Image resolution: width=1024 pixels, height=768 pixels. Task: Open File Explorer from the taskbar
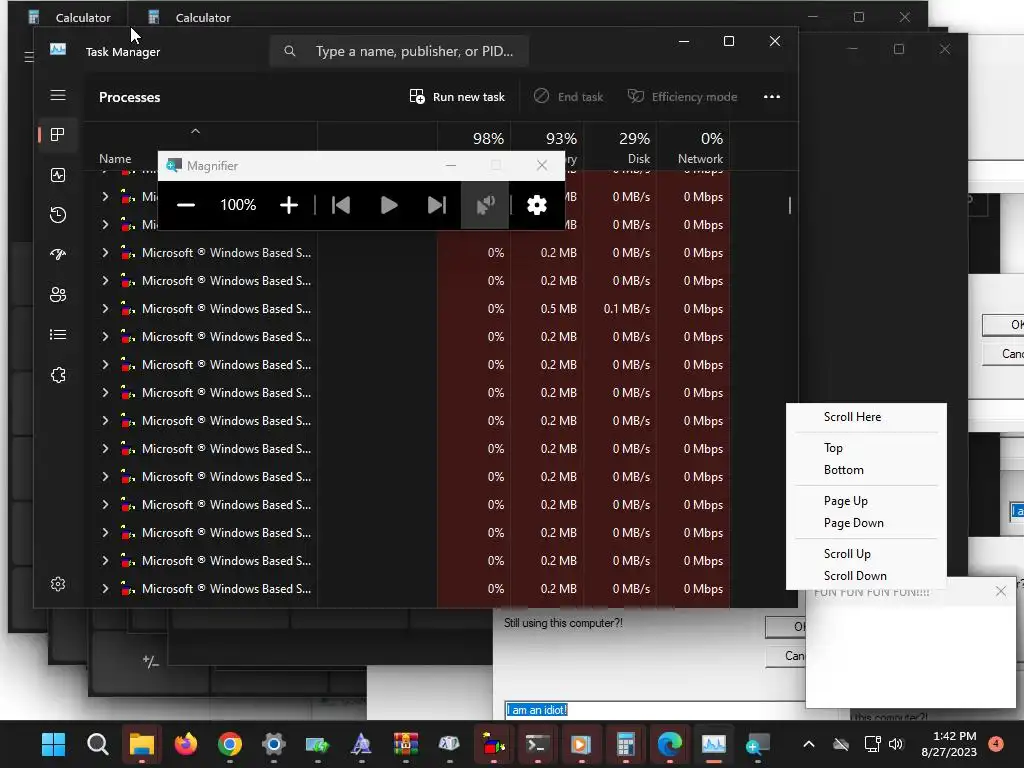point(142,744)
